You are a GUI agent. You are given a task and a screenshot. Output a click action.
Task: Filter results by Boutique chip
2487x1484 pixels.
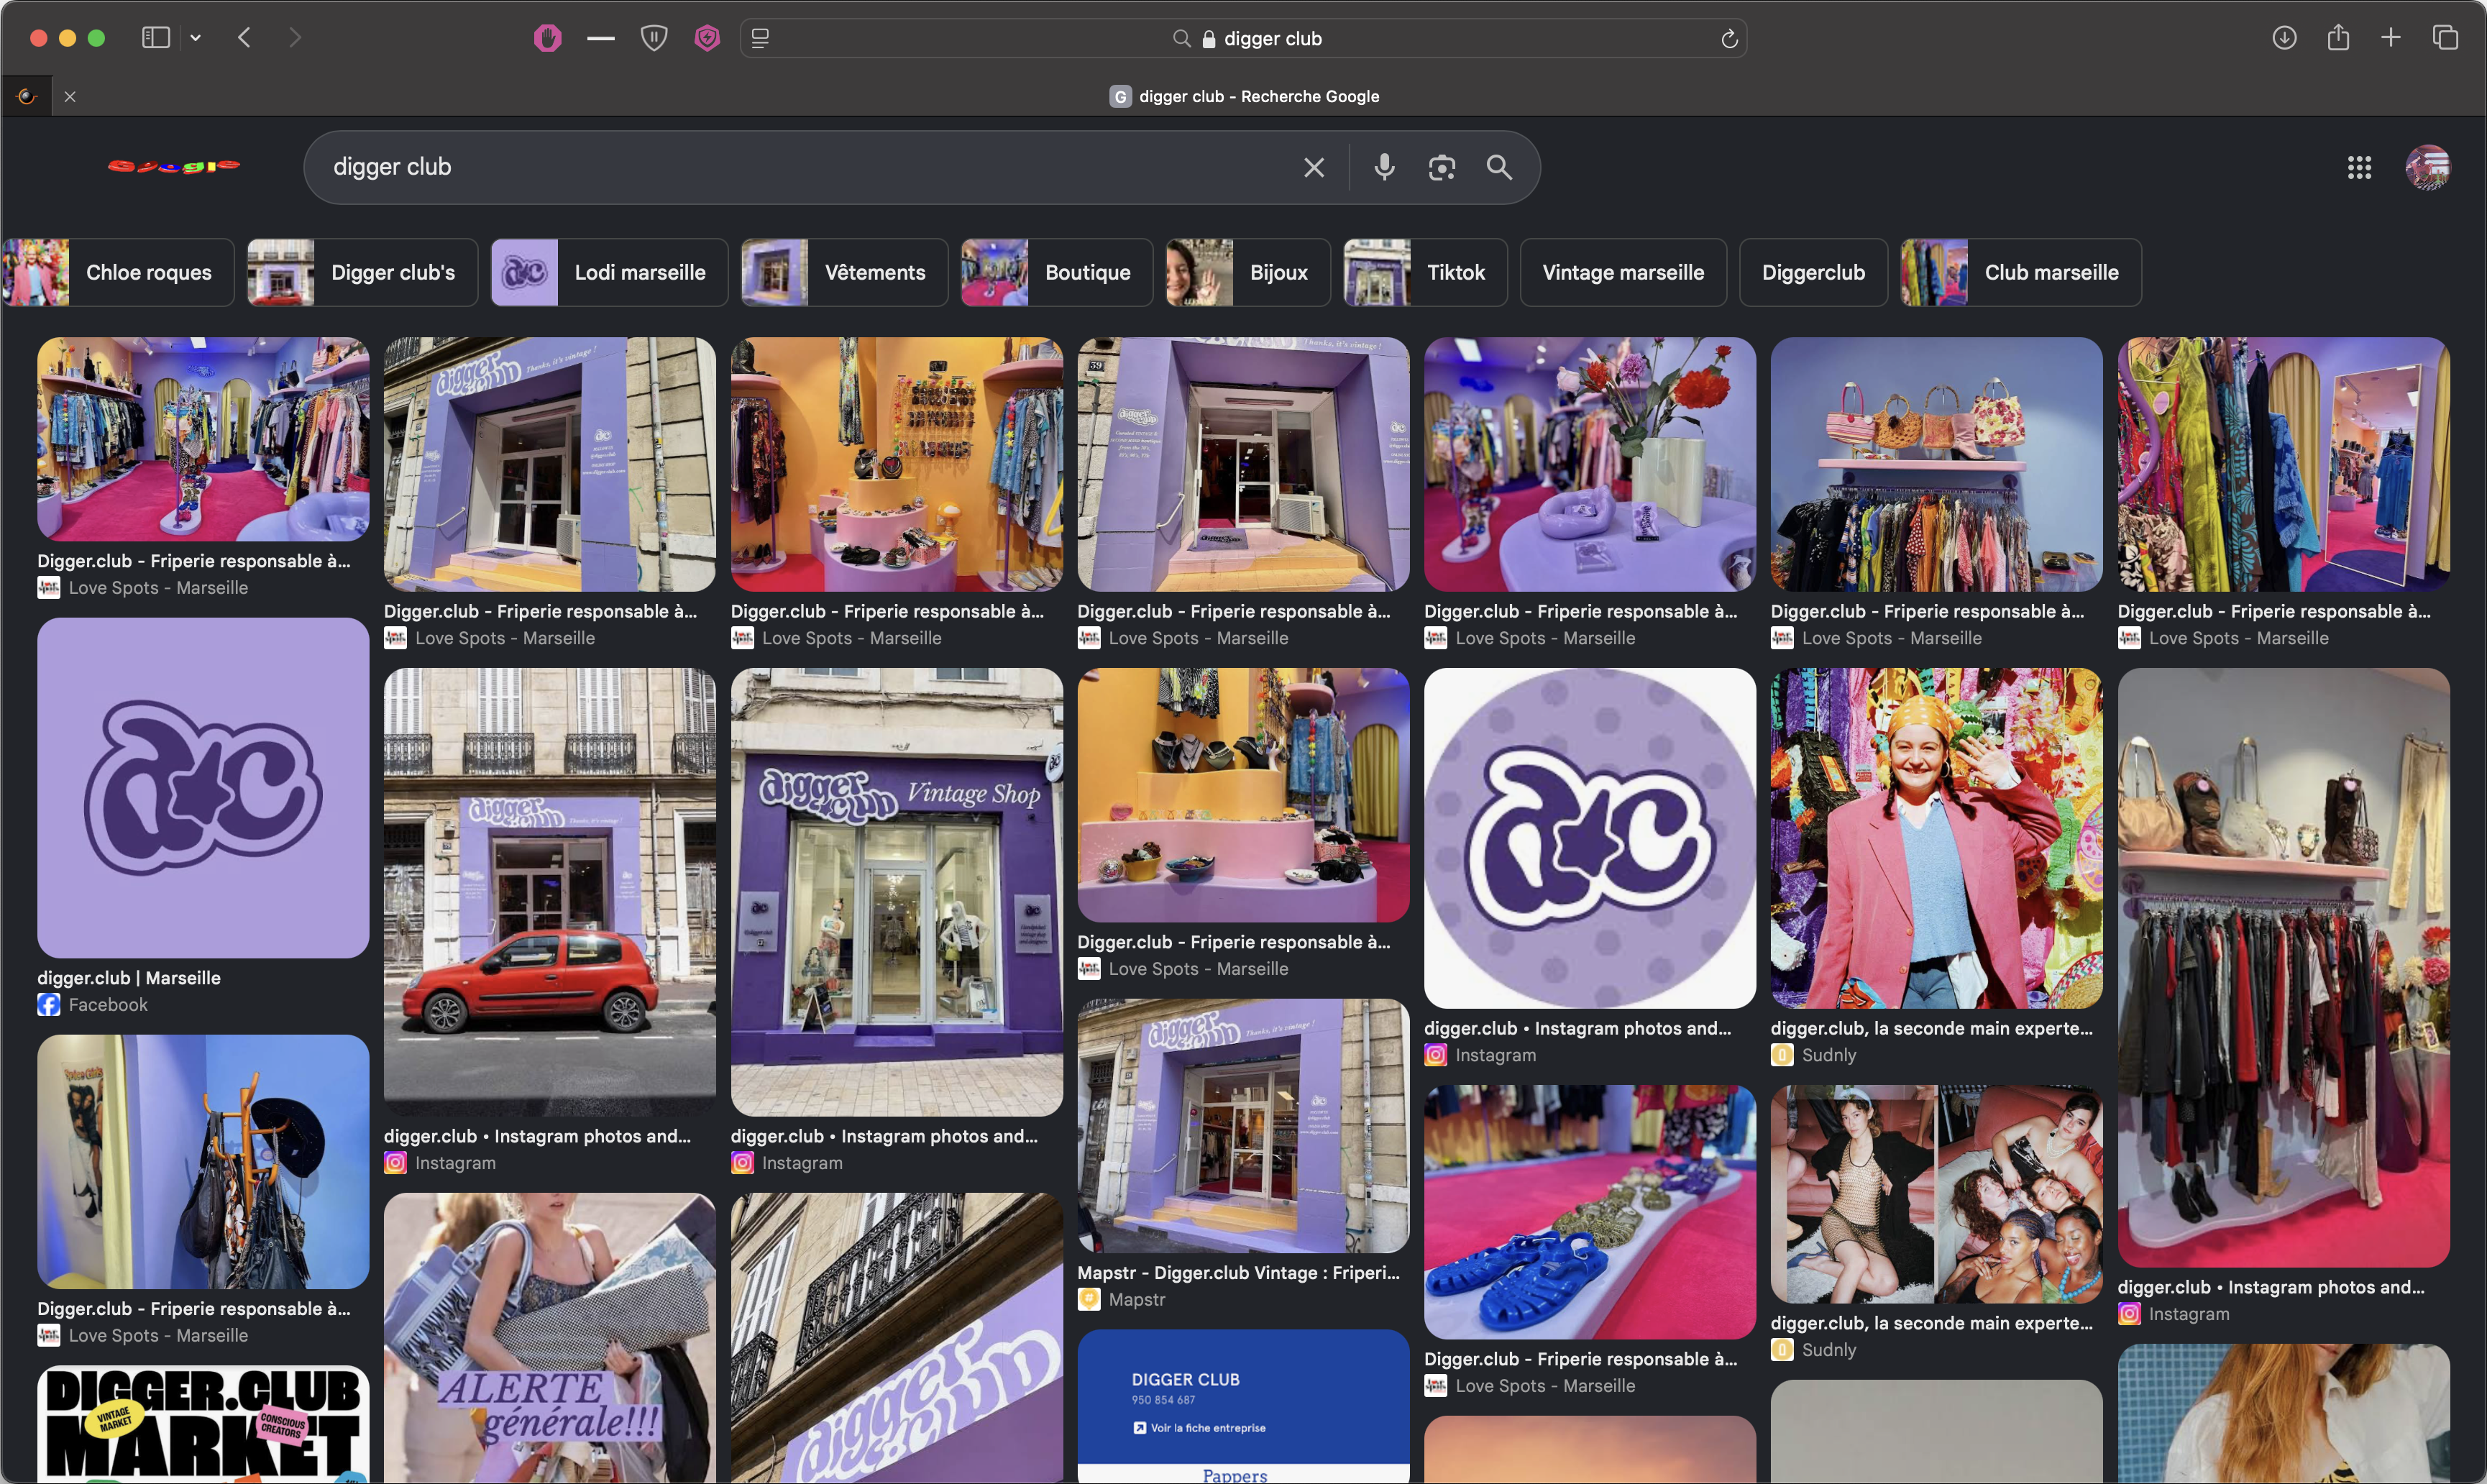pyautogui.click(x=1057, y=272)
